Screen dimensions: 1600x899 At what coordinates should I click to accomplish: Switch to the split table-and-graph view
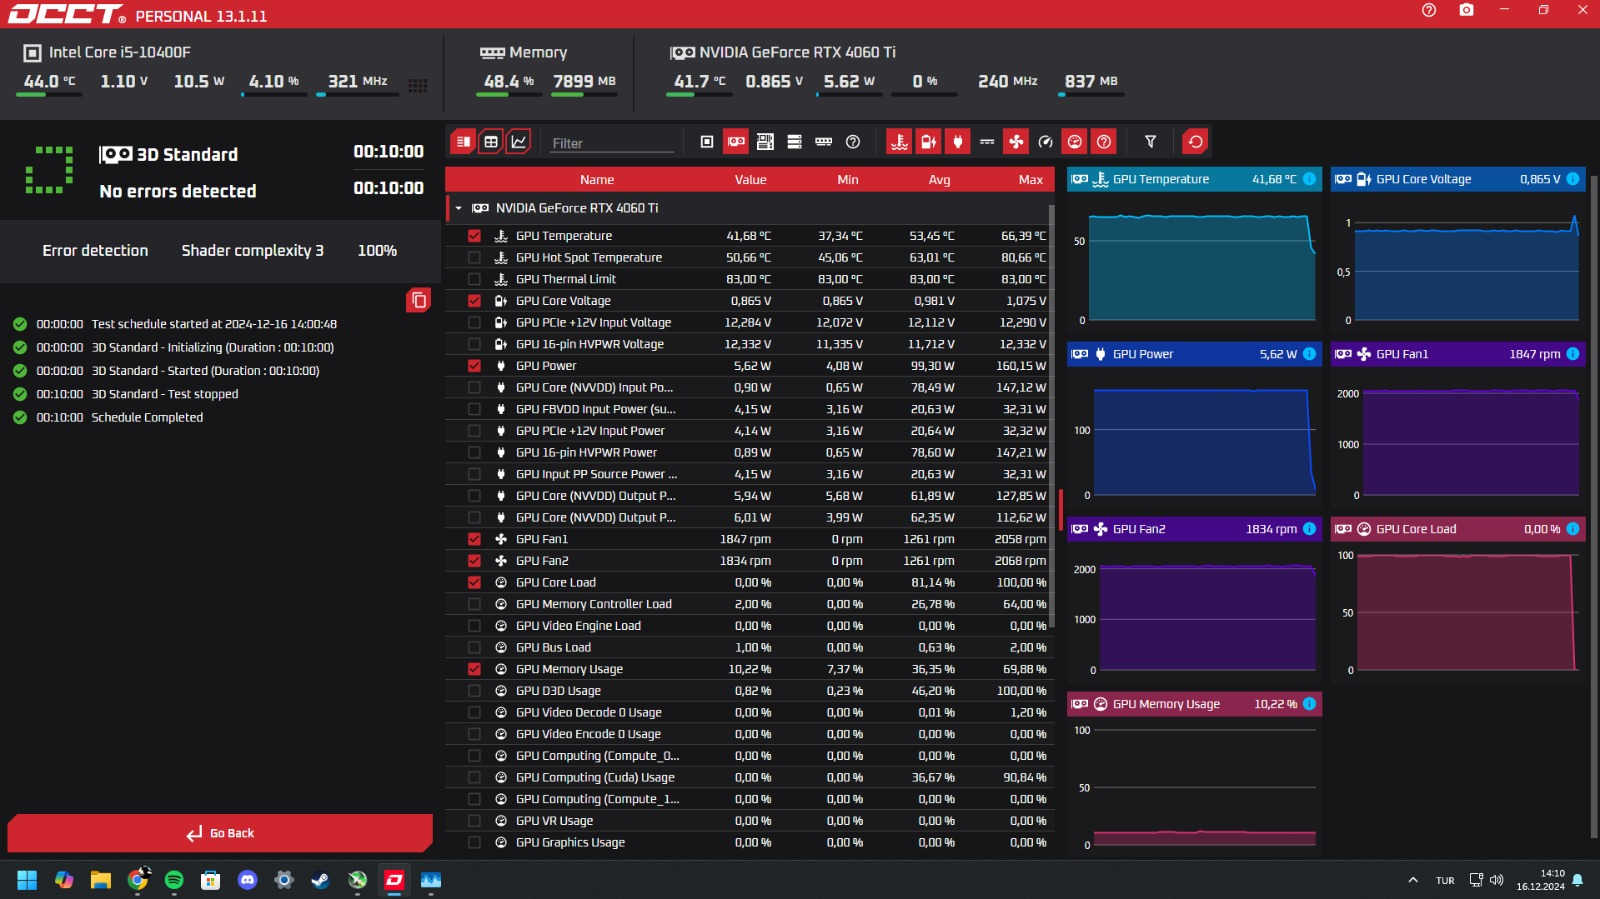coord(462,142)
